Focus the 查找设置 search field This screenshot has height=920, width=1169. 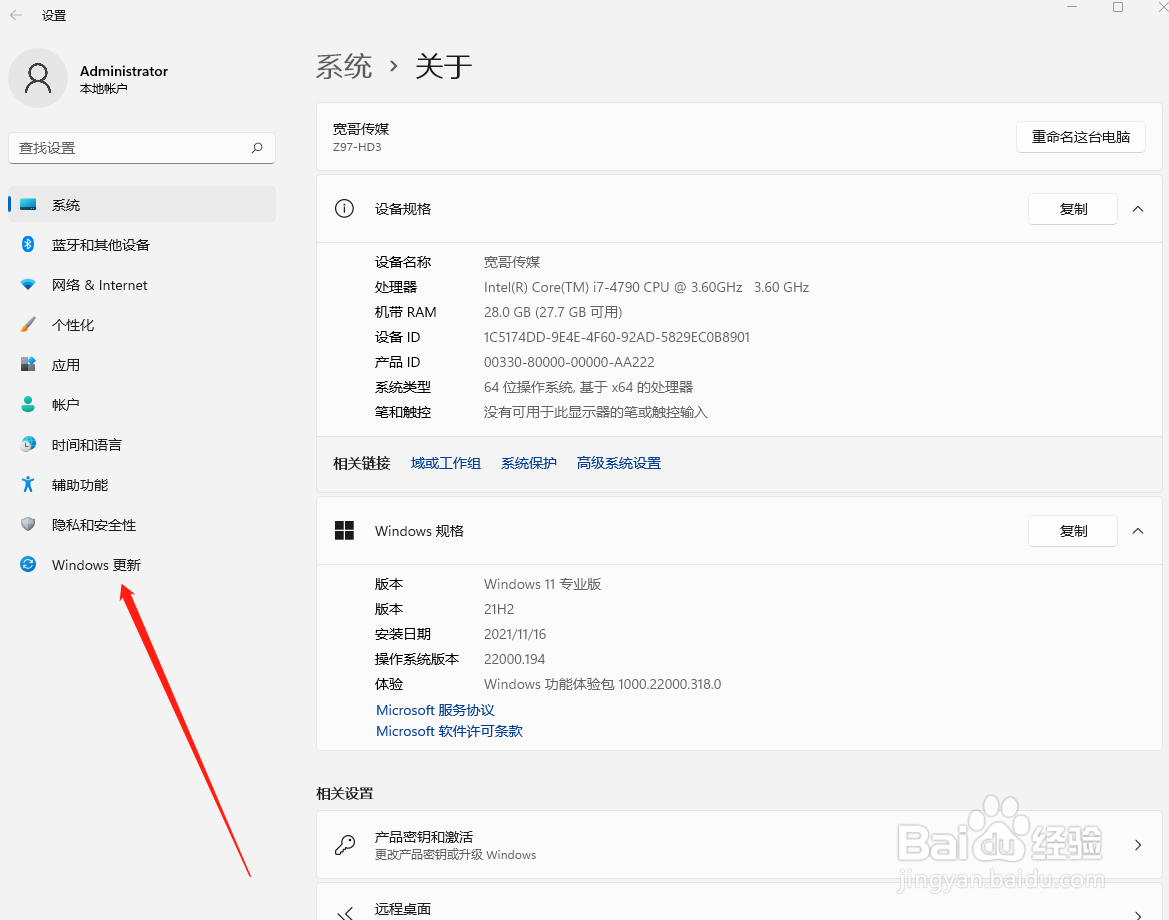[x=142, y=148]
